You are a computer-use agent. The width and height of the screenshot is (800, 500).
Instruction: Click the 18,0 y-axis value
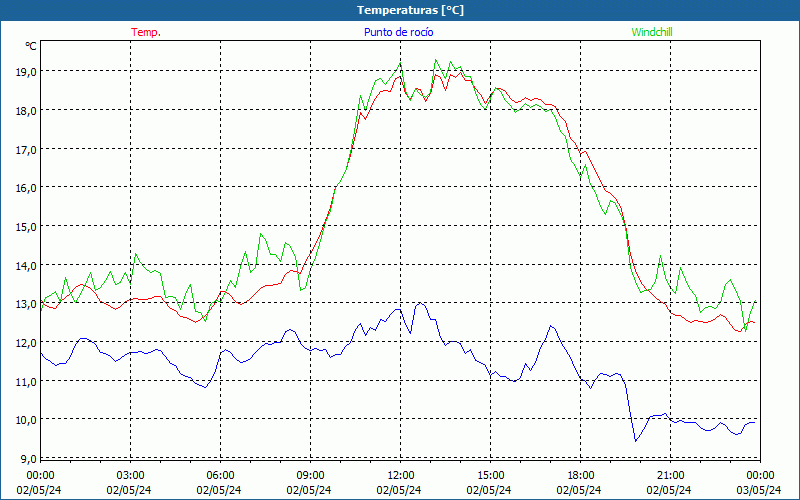point(26,111)
